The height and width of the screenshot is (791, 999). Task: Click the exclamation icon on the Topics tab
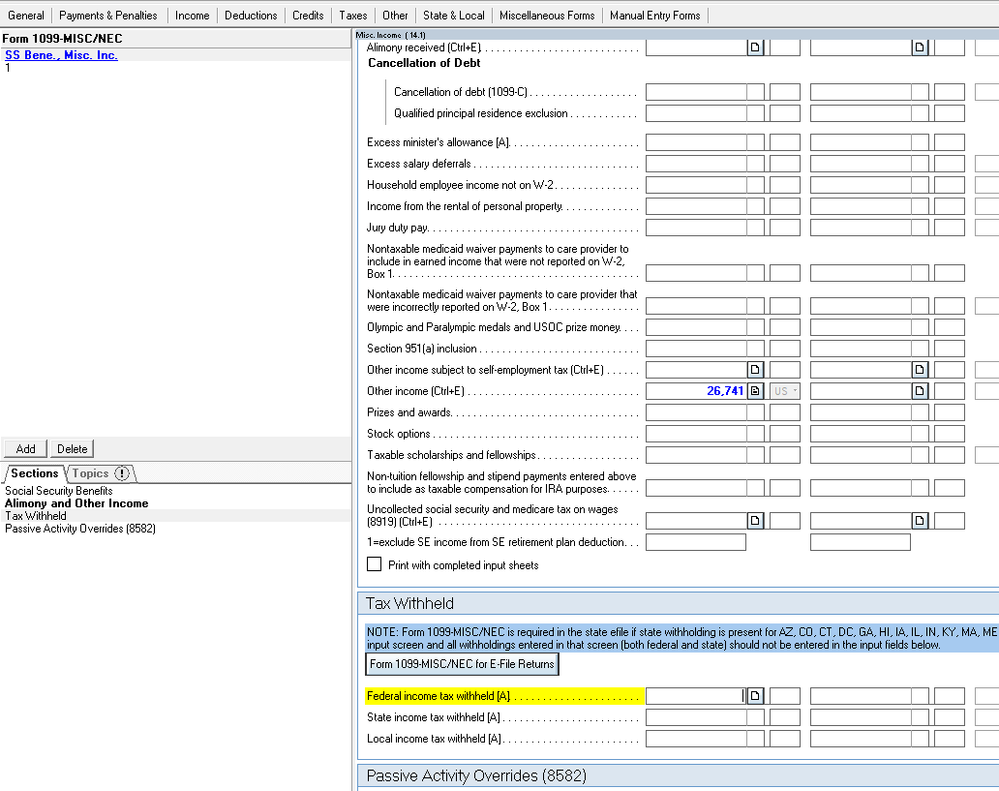click(x=124, y=473)
